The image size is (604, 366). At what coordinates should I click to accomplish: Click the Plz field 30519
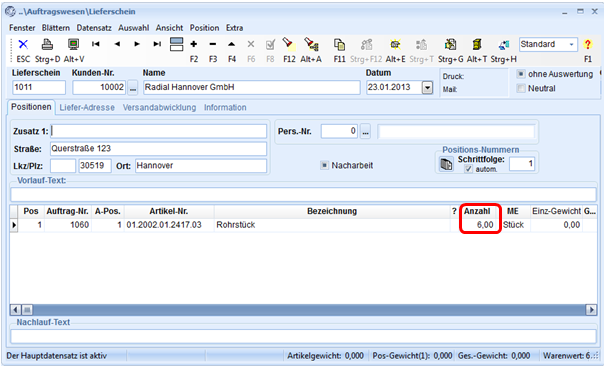click(x=95, y=166)
